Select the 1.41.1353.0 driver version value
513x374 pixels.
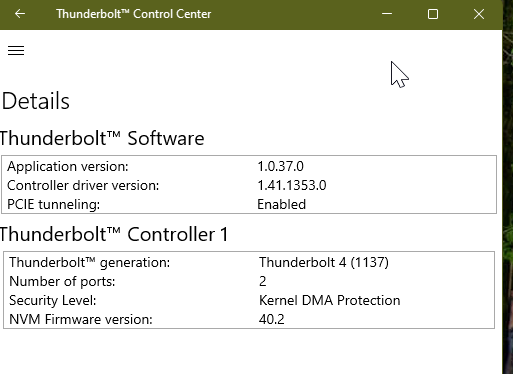[292, 185]
